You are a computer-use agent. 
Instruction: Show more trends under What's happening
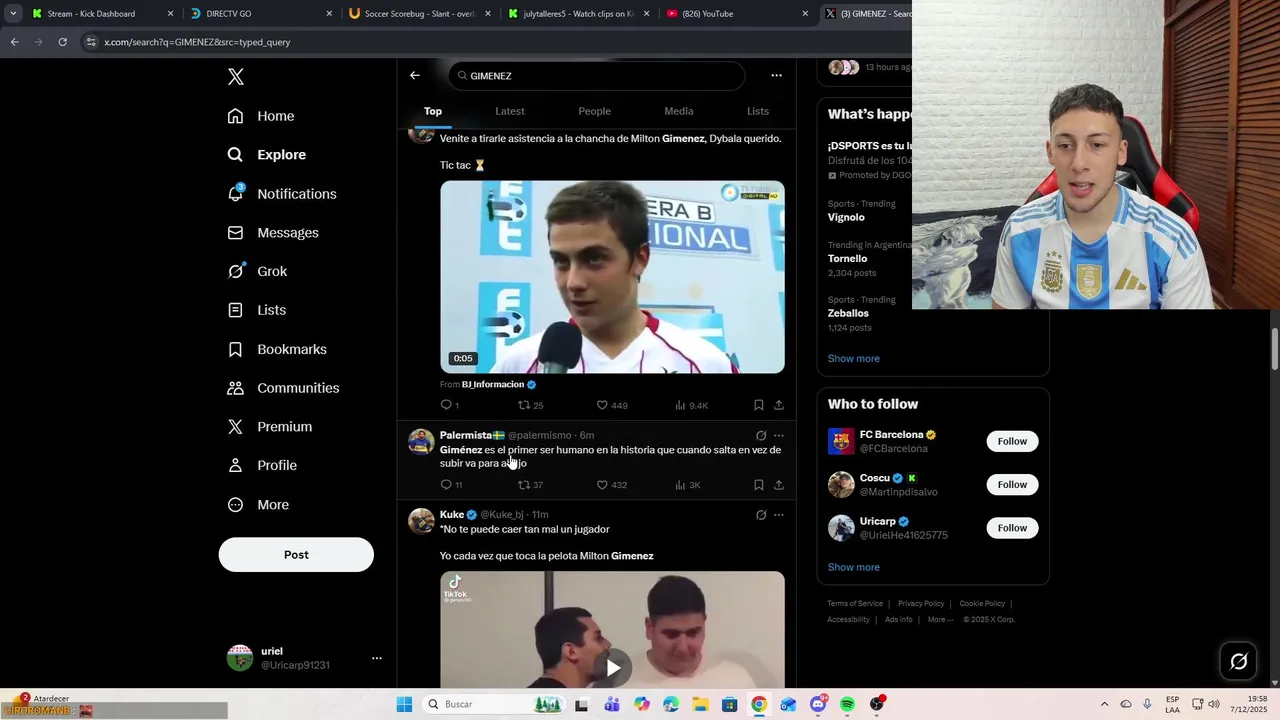click(853, 359)
